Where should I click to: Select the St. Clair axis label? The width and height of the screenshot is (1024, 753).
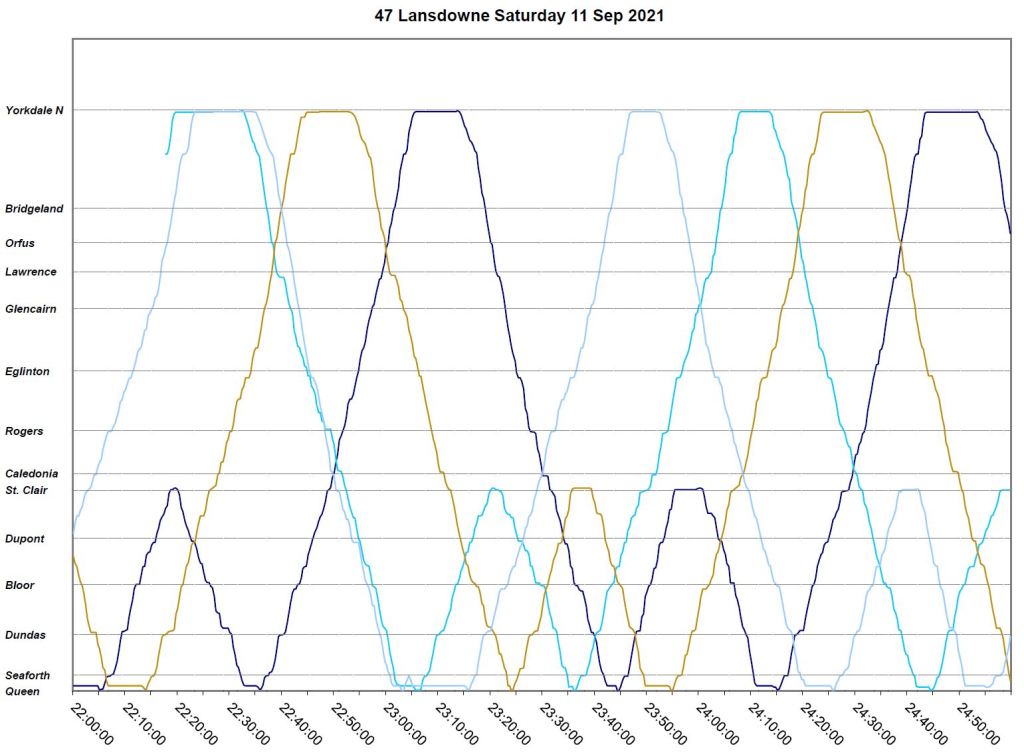[27, 490]
